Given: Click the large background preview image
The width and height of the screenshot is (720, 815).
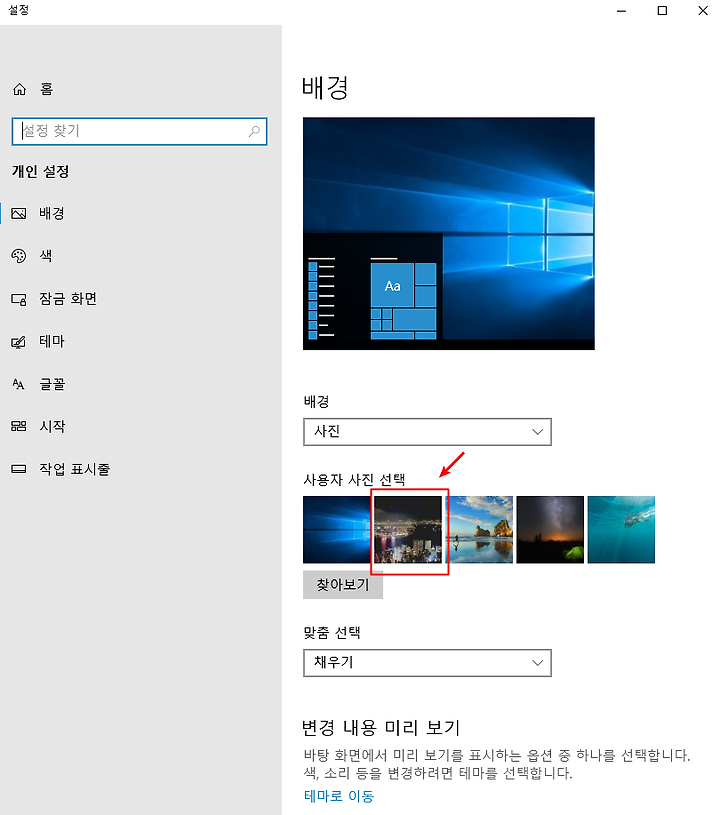Looking at the screenshot, I should coord(449,233).
